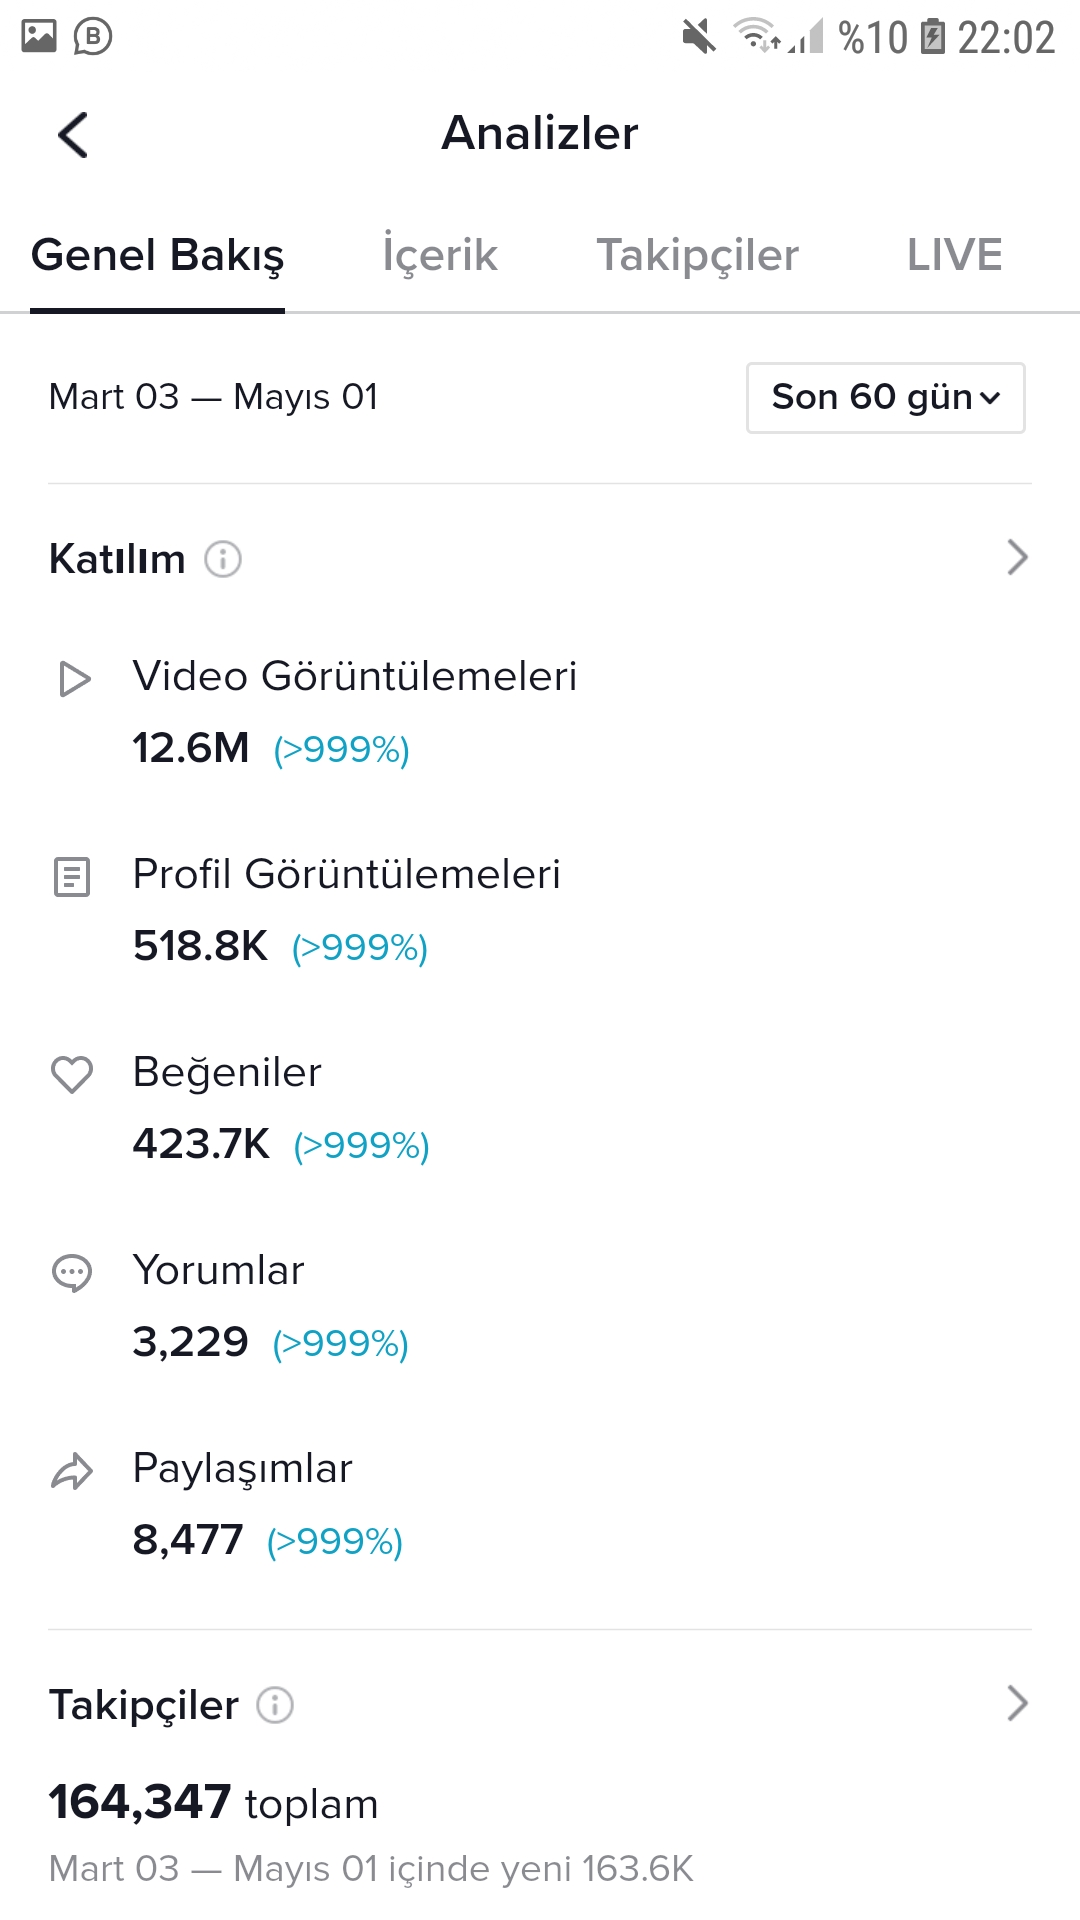This screenshot has height=1920, width=1080.
Task: Tap the Katılım info icon
Action: (x=223, y=559)
